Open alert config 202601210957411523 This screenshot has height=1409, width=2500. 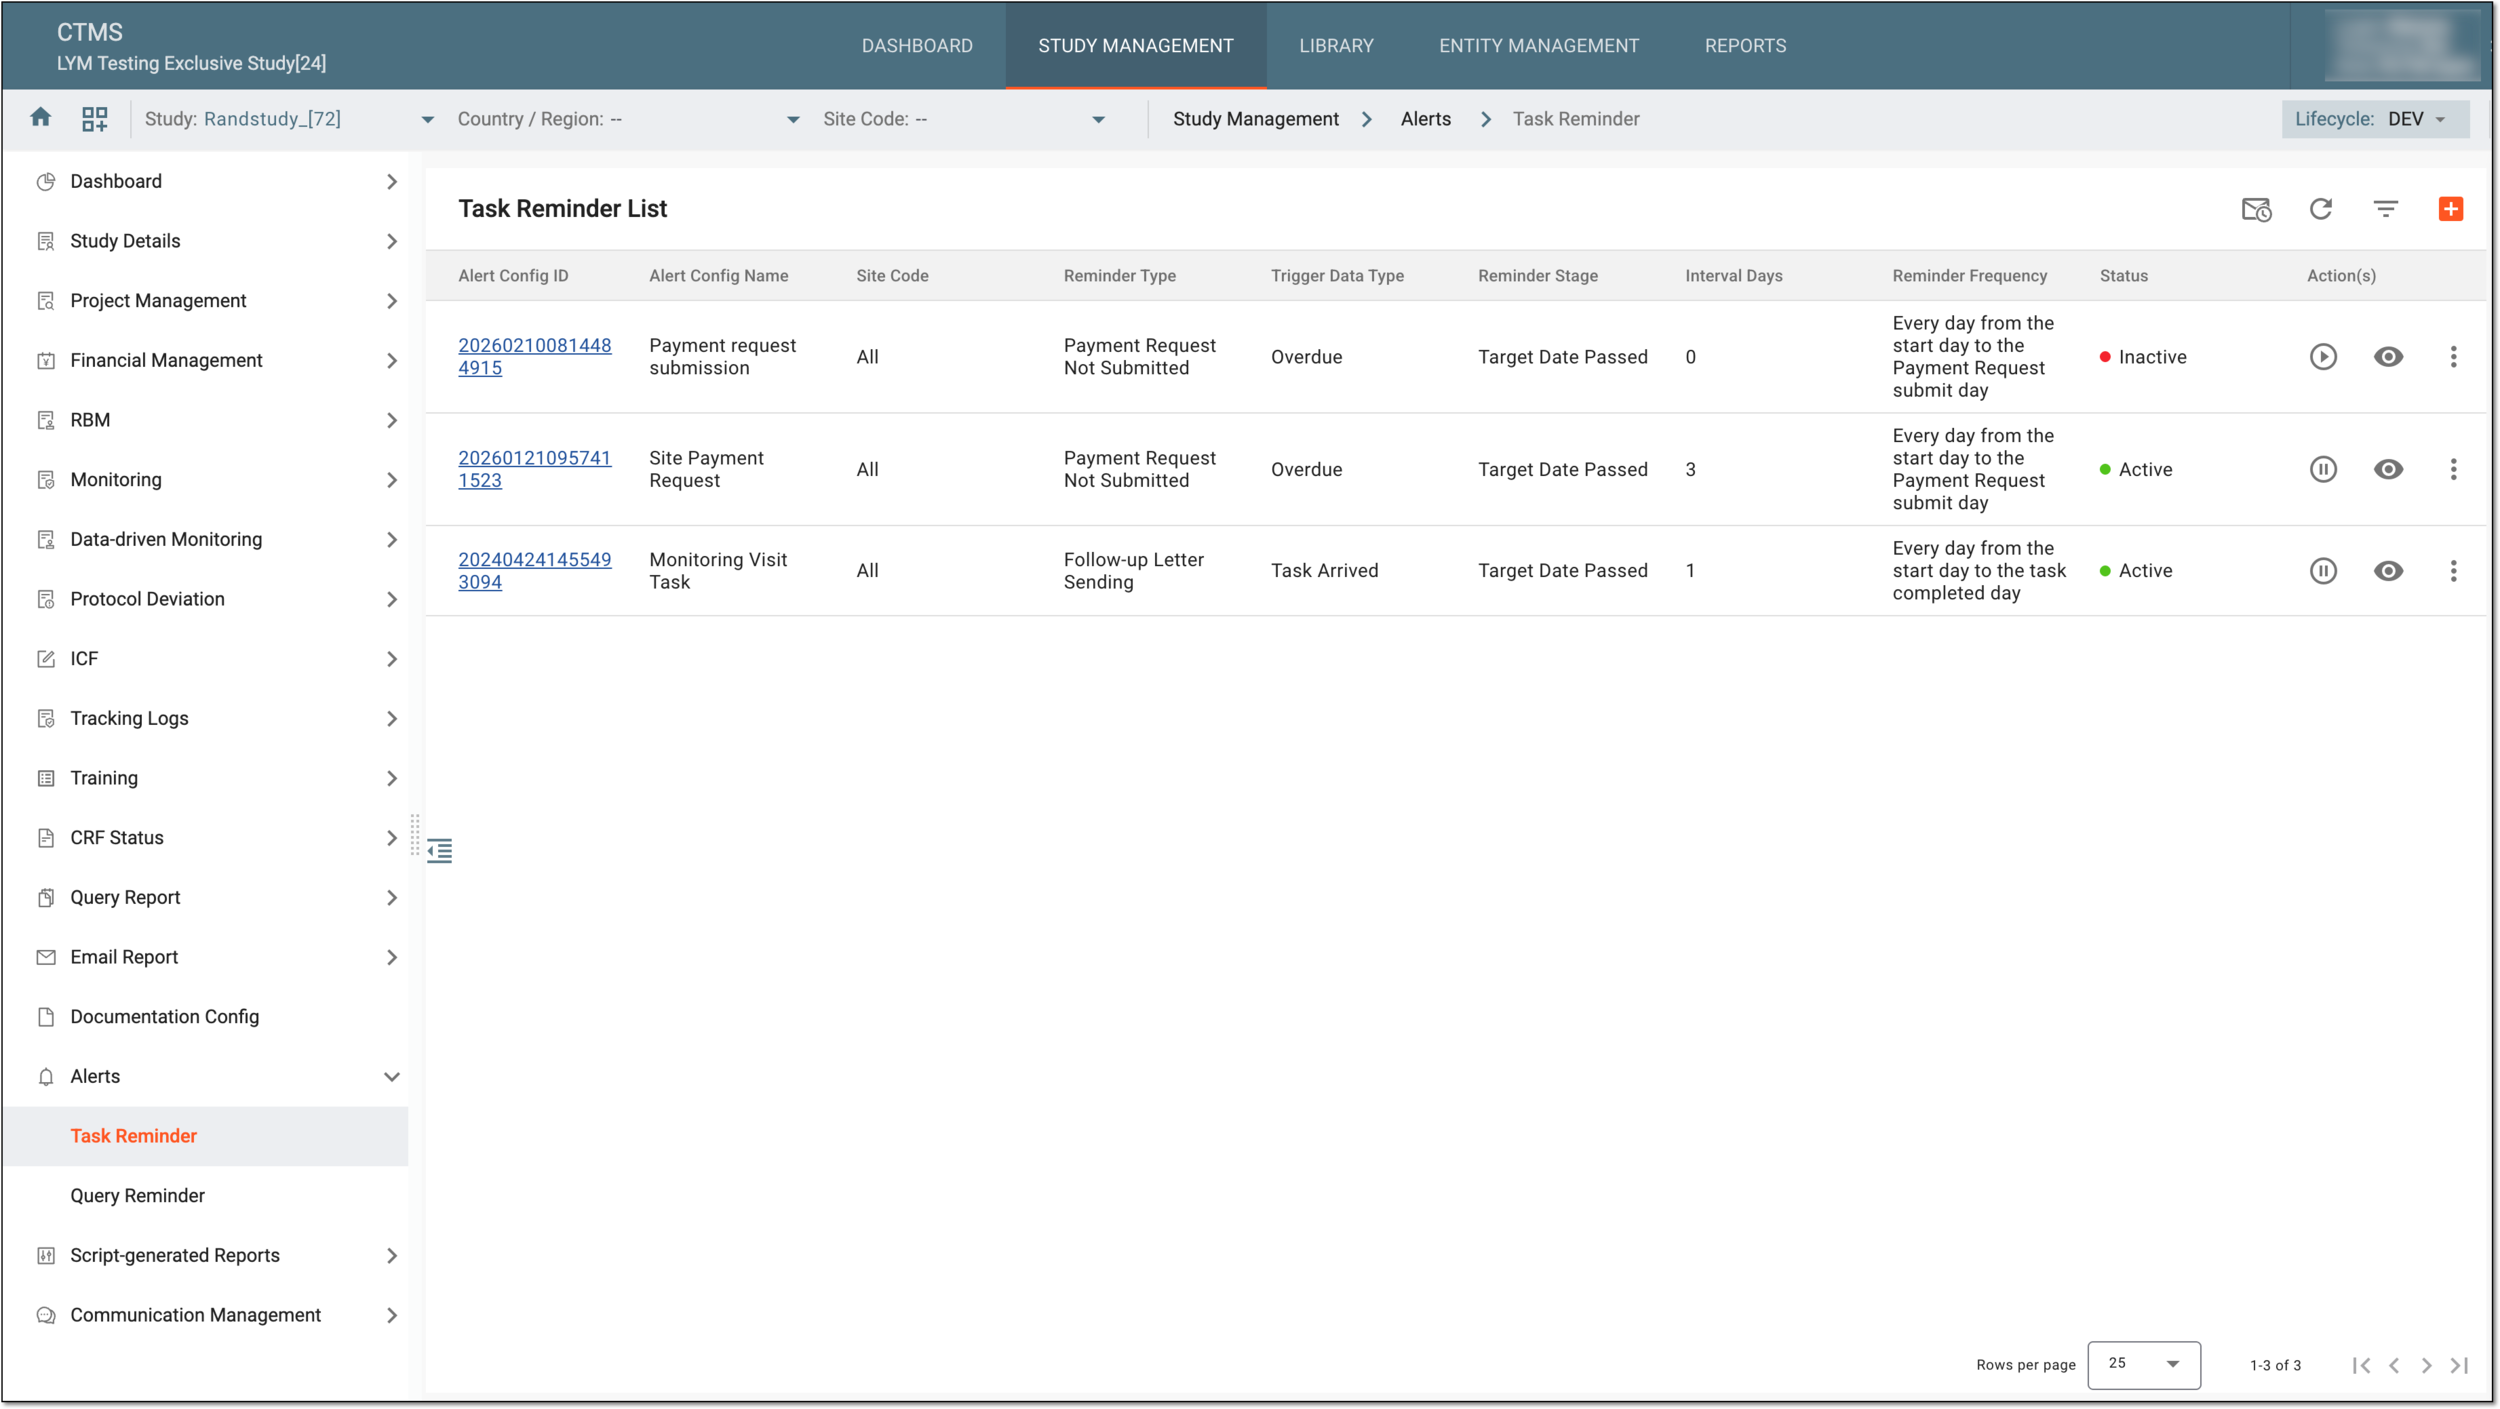534,469
